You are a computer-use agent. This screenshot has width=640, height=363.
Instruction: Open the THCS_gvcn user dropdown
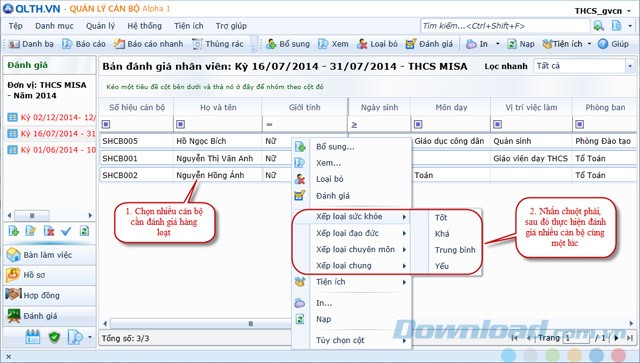(602, 11)
